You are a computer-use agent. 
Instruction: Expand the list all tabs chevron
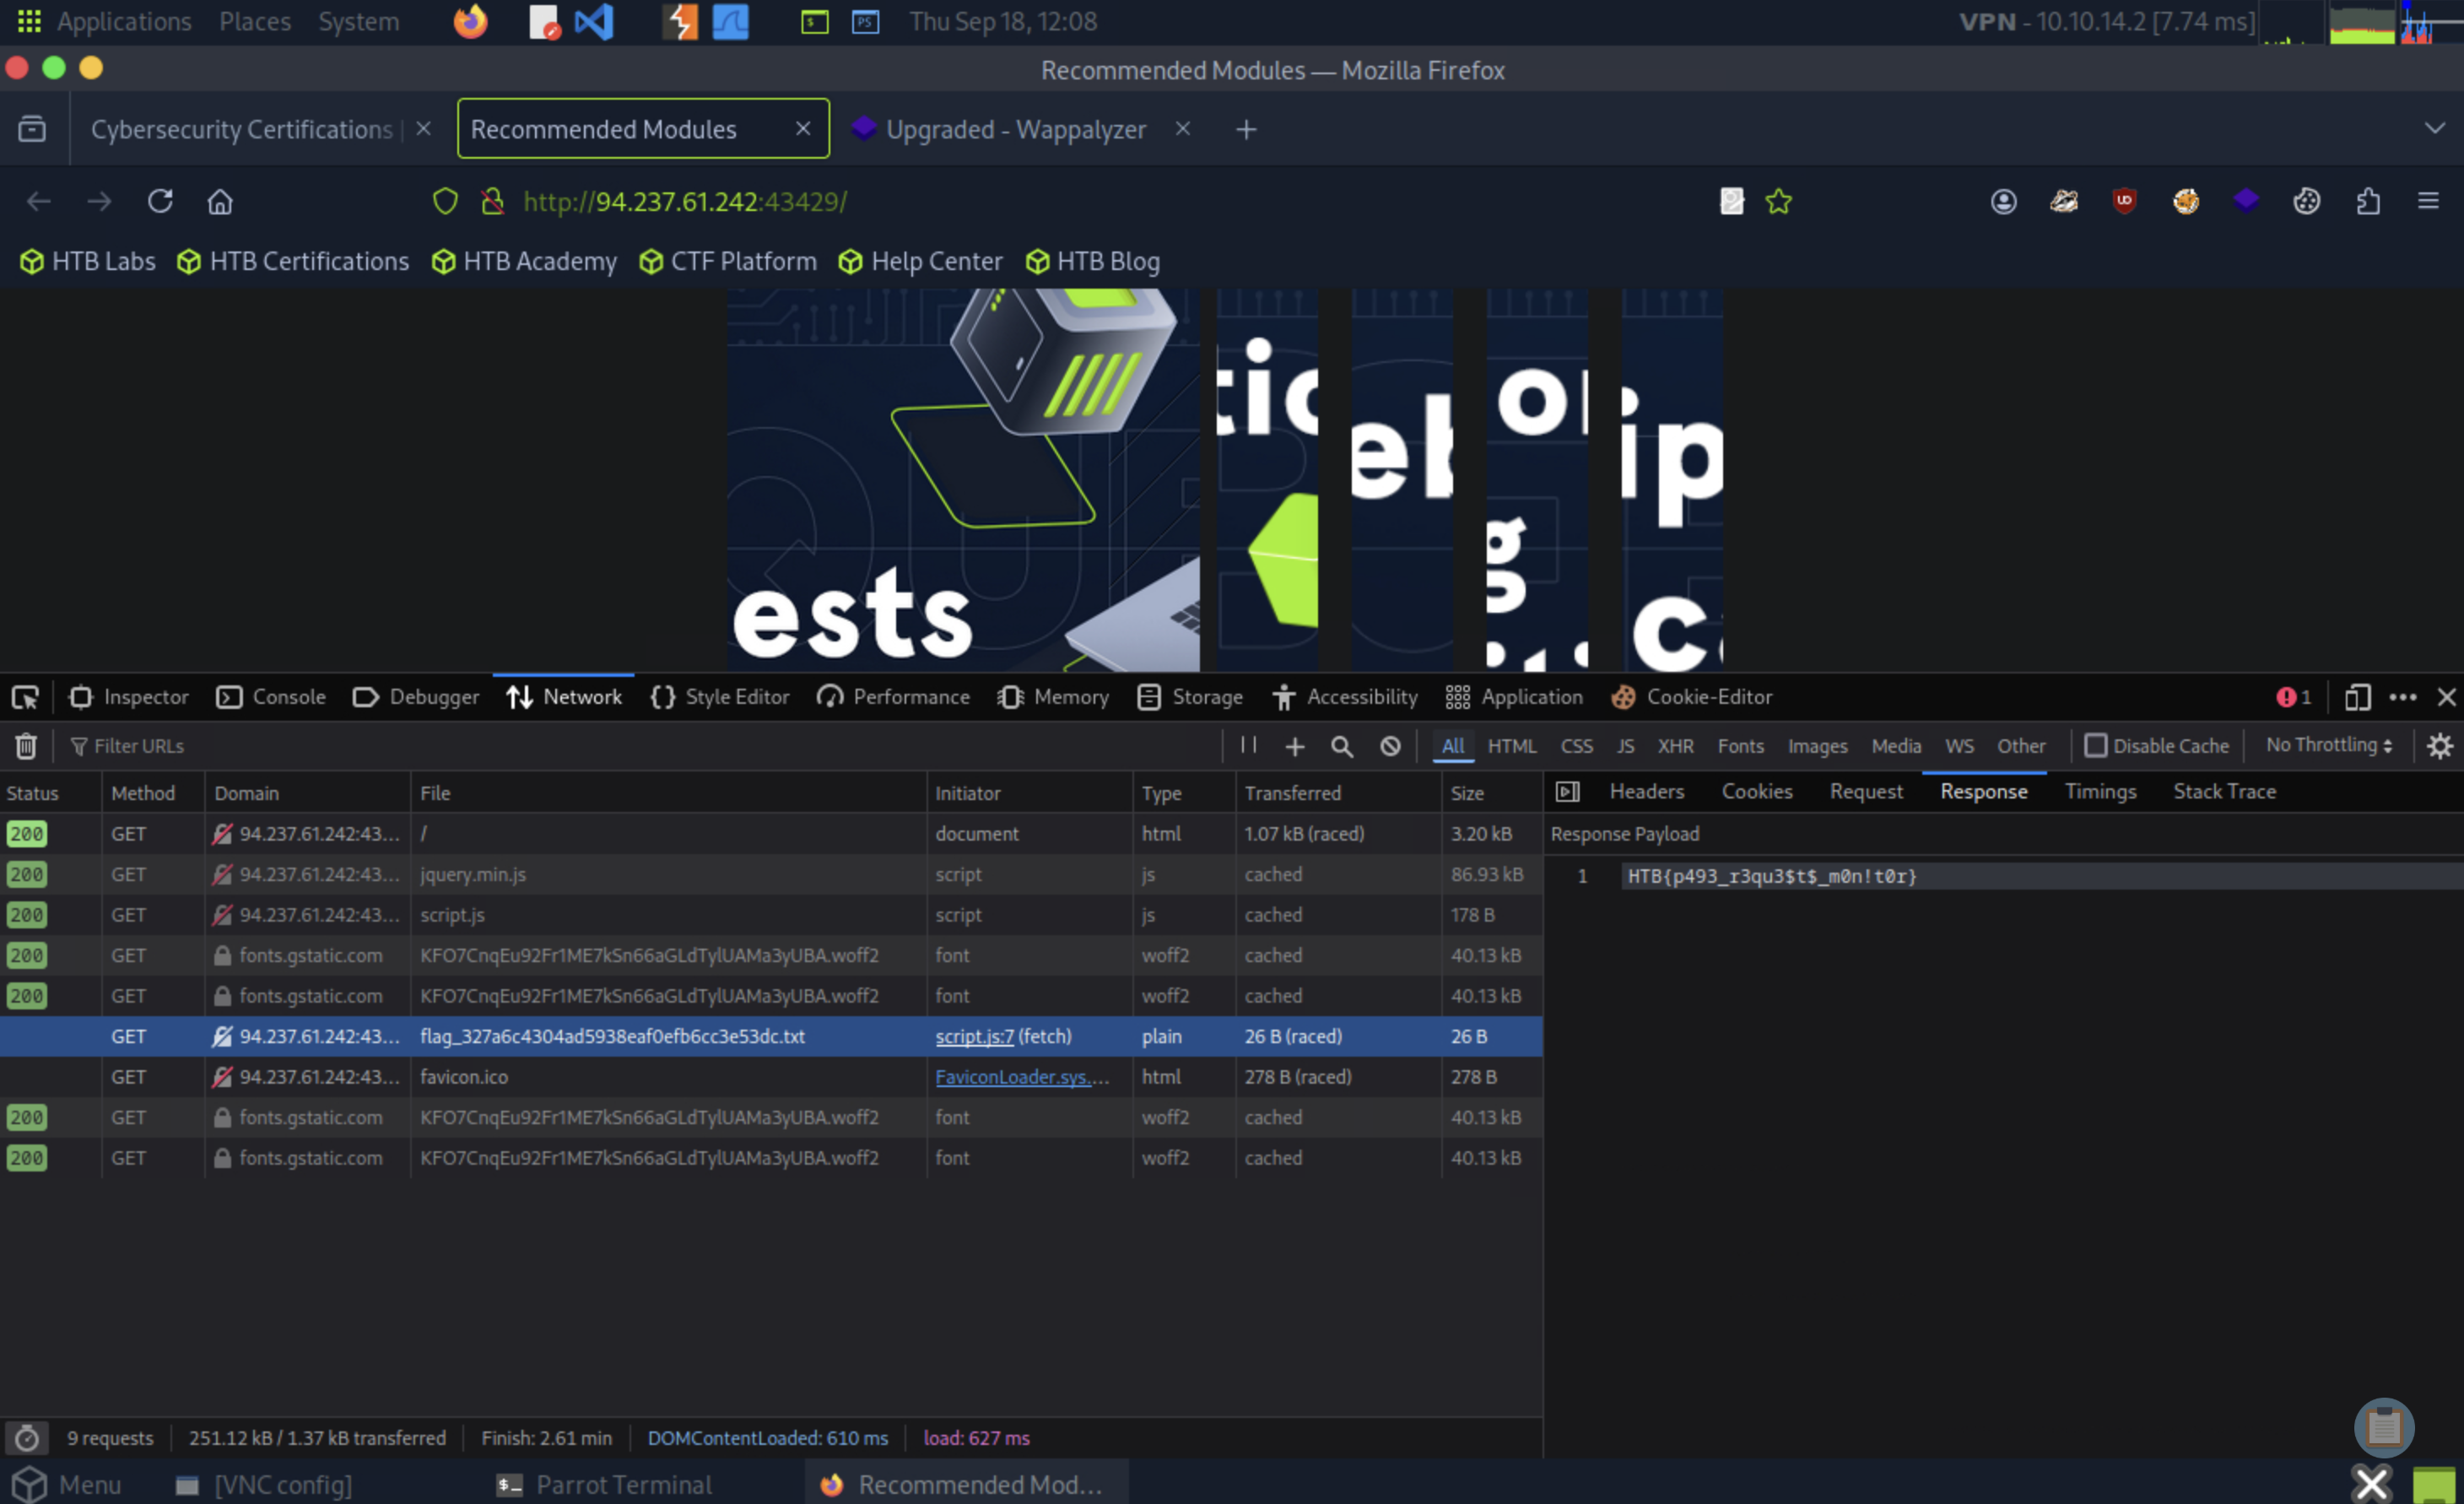tap(2434, 129)
